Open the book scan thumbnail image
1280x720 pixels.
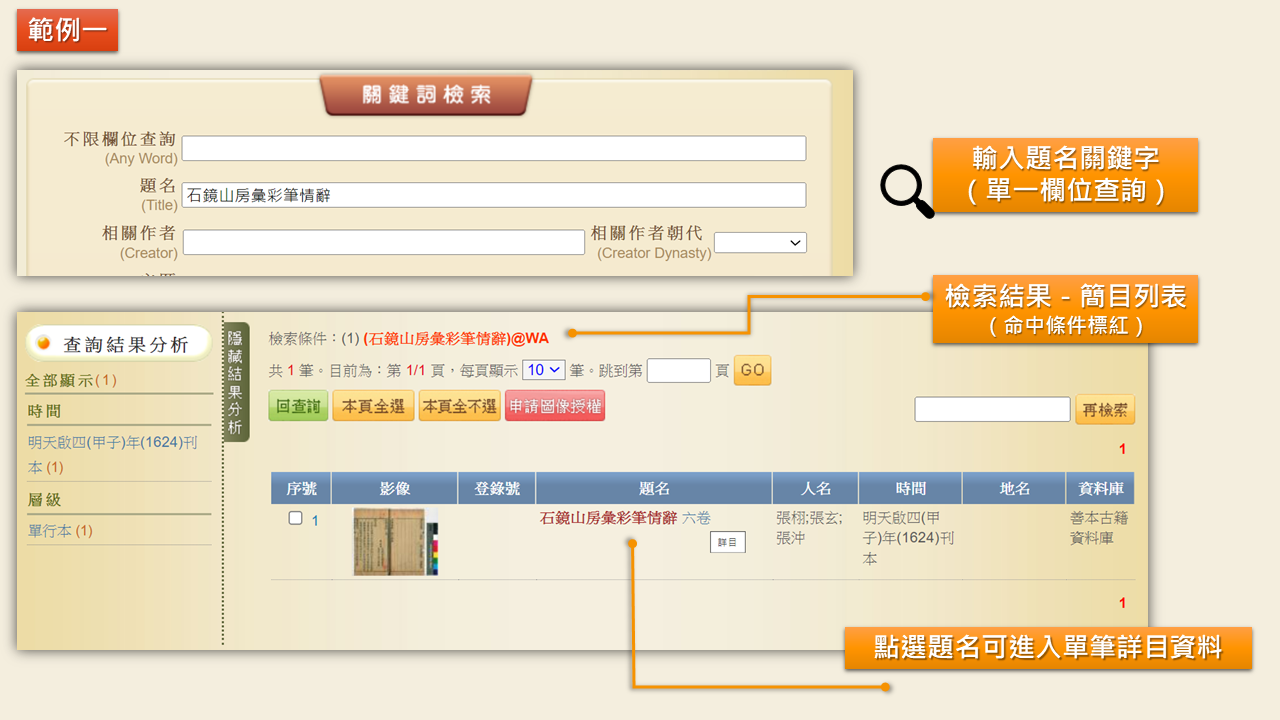[395, 541]
